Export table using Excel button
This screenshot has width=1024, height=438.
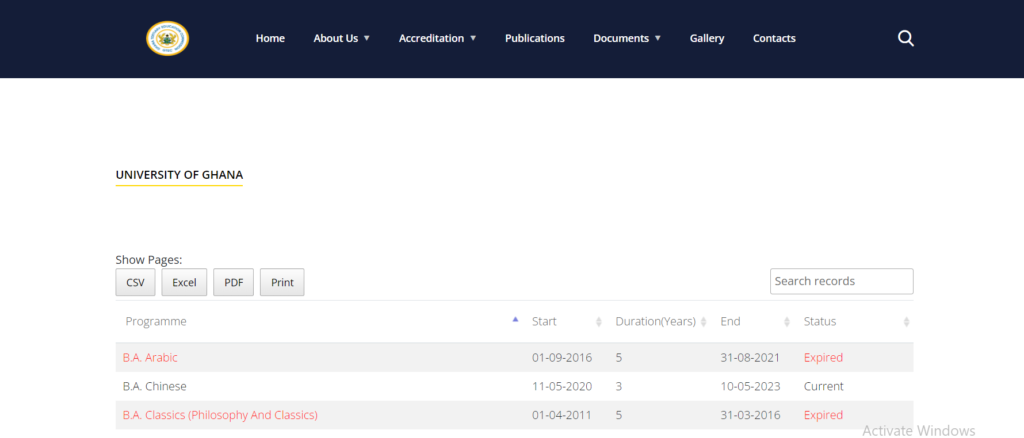click(x=184, y=282)
